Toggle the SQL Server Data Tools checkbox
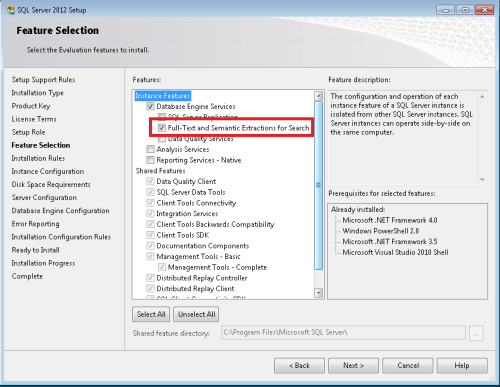The height and width of the screenshot is (387, 500). click(150, 192)
